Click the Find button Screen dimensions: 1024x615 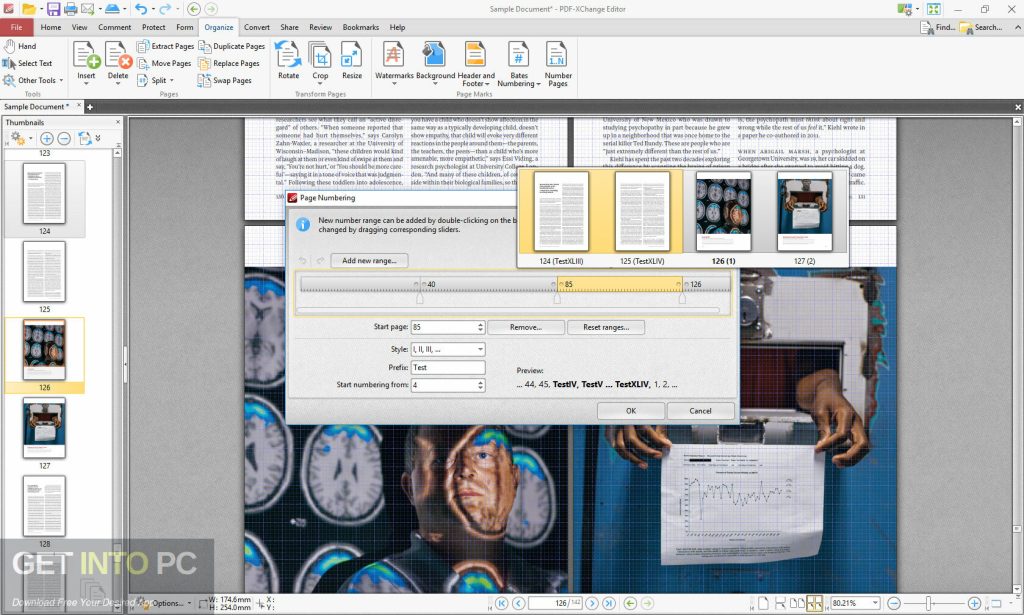(x=938, y=27)
